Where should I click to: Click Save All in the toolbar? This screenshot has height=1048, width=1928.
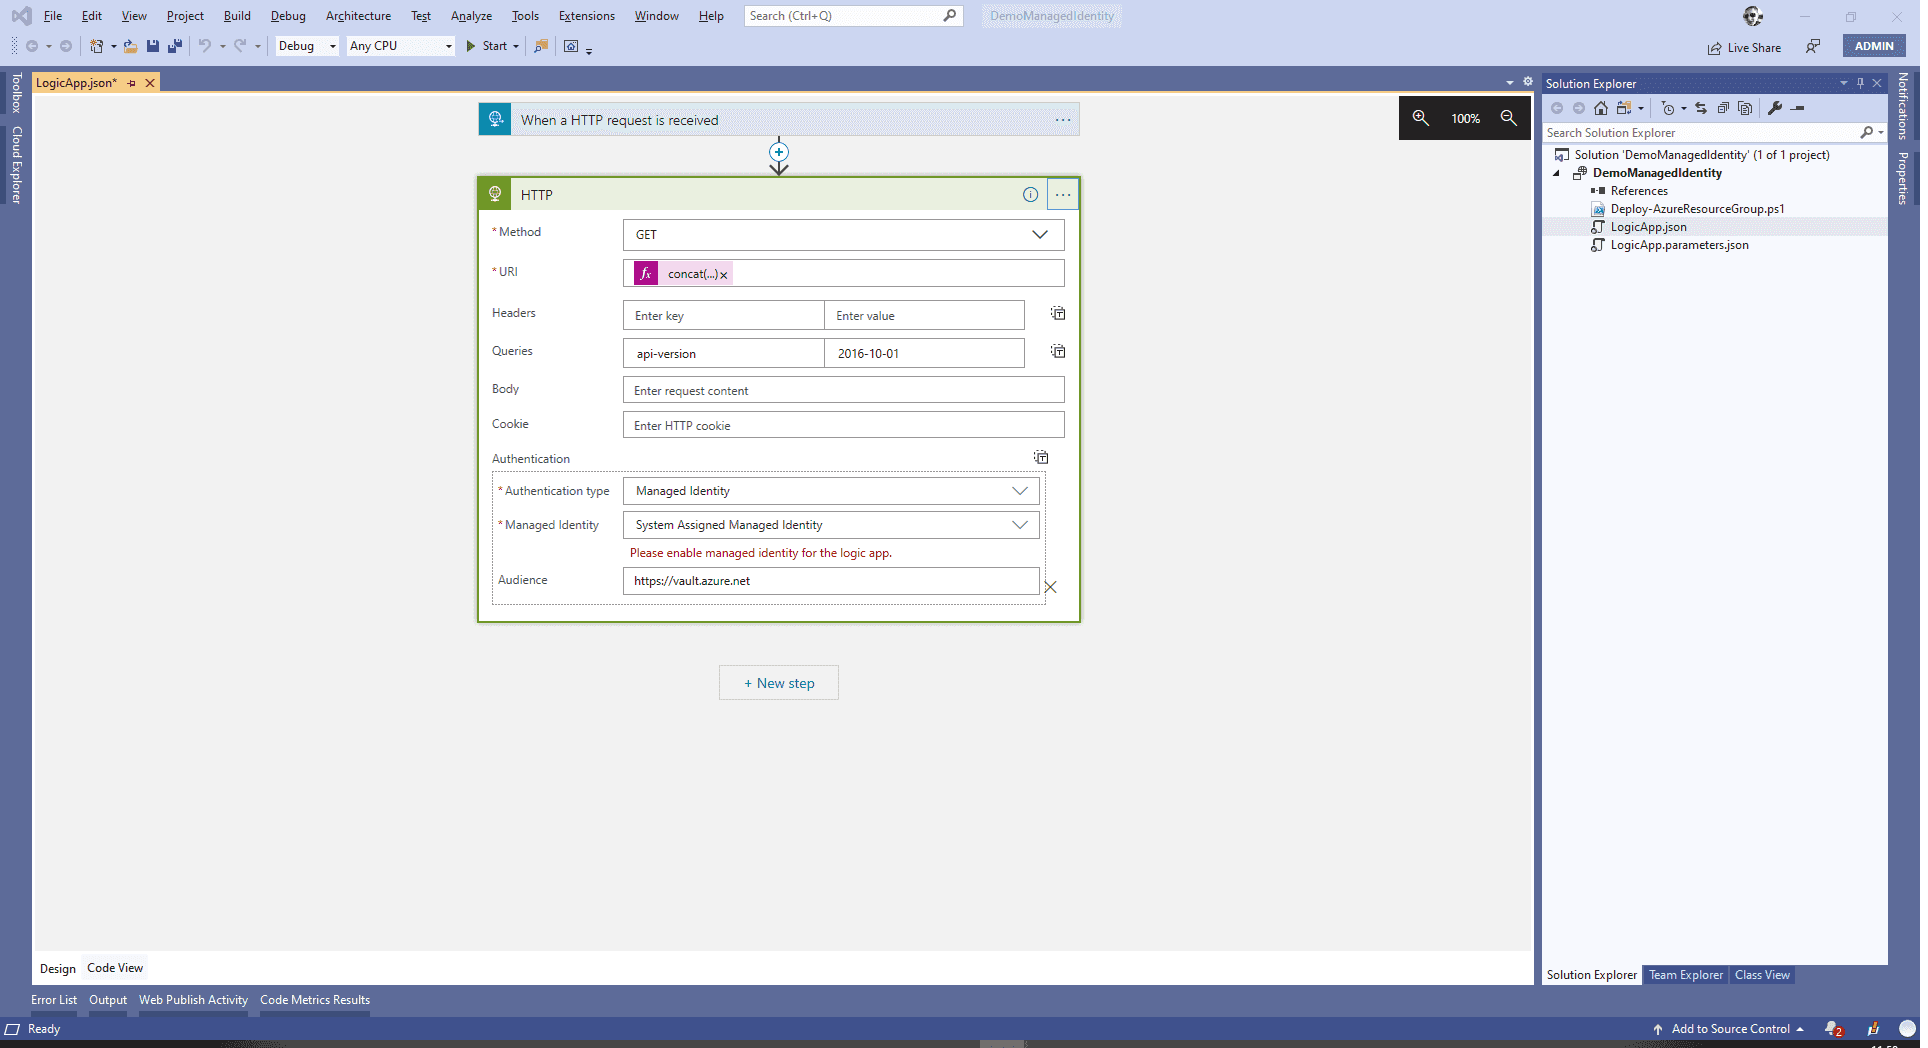click(175, 46)
